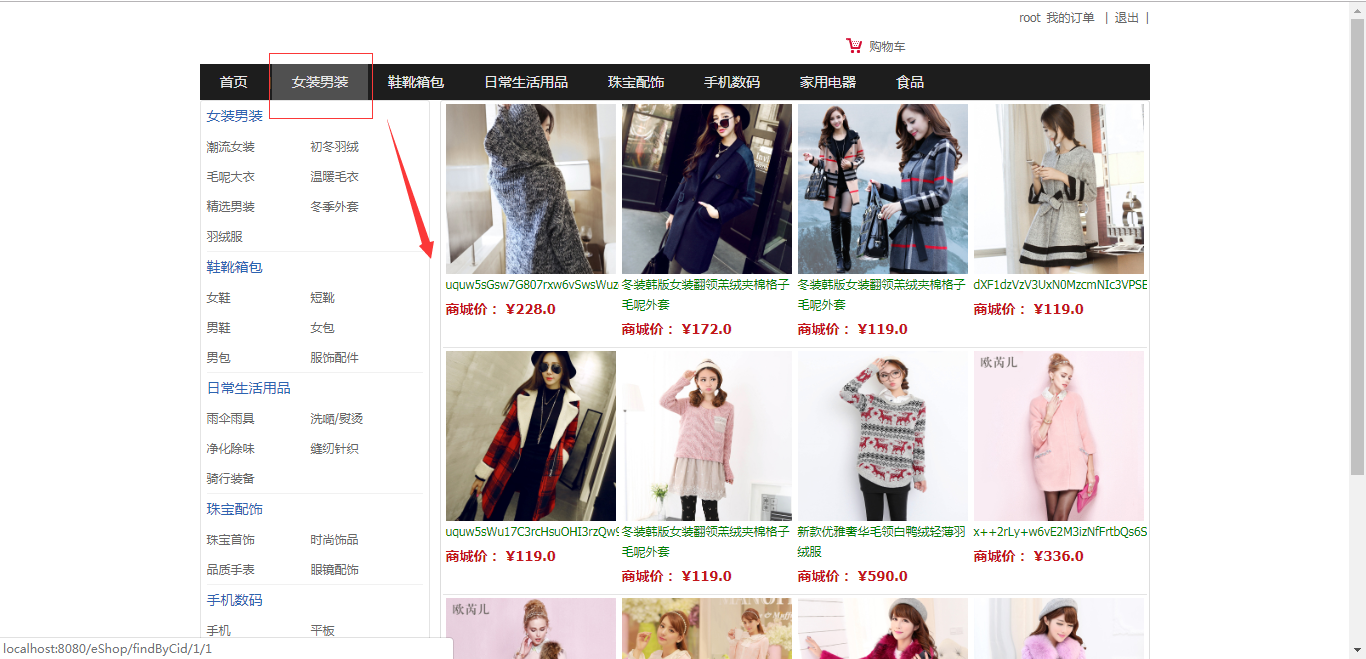Open the 骑行装备 subcategory
The height and width of the screenshot is (659, 1366).
click(x=231, y=479)
